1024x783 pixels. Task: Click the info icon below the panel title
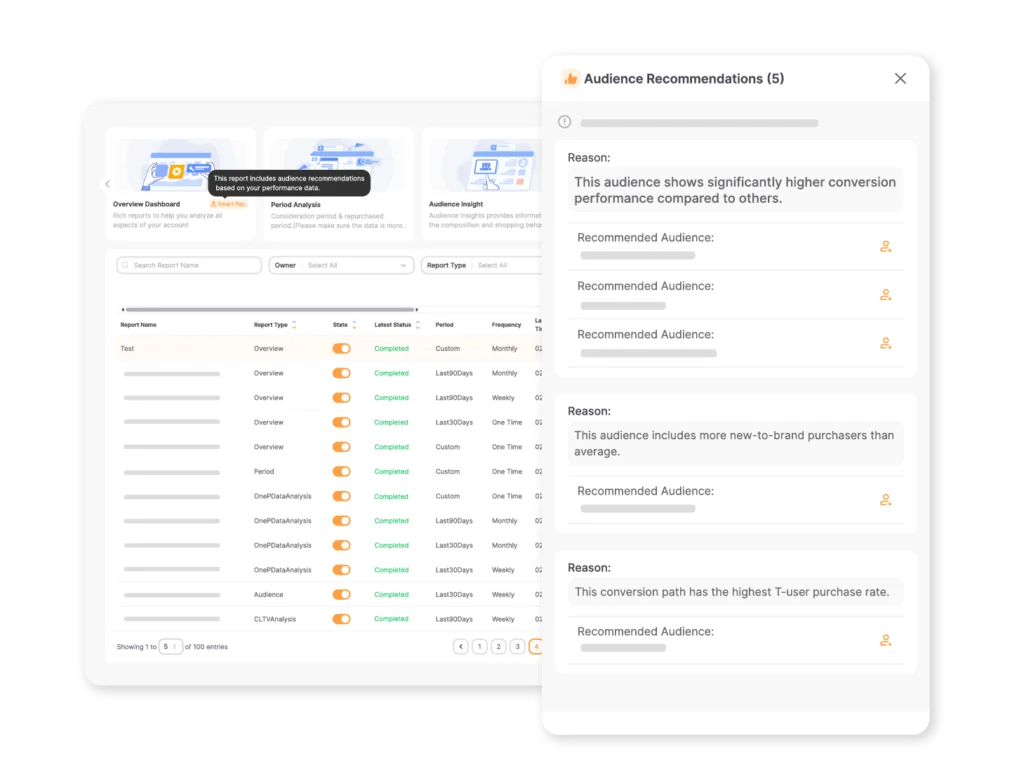(564, 122)
